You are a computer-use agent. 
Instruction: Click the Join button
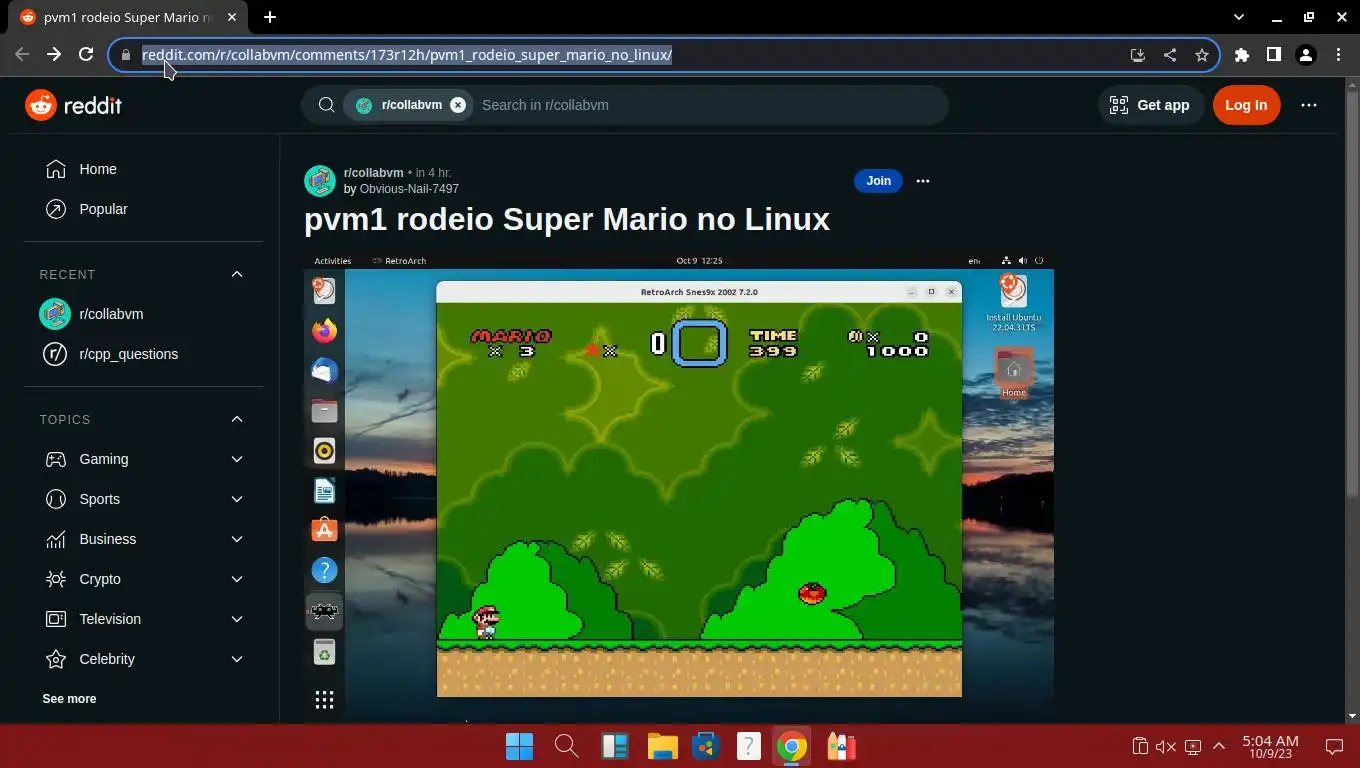878,181
